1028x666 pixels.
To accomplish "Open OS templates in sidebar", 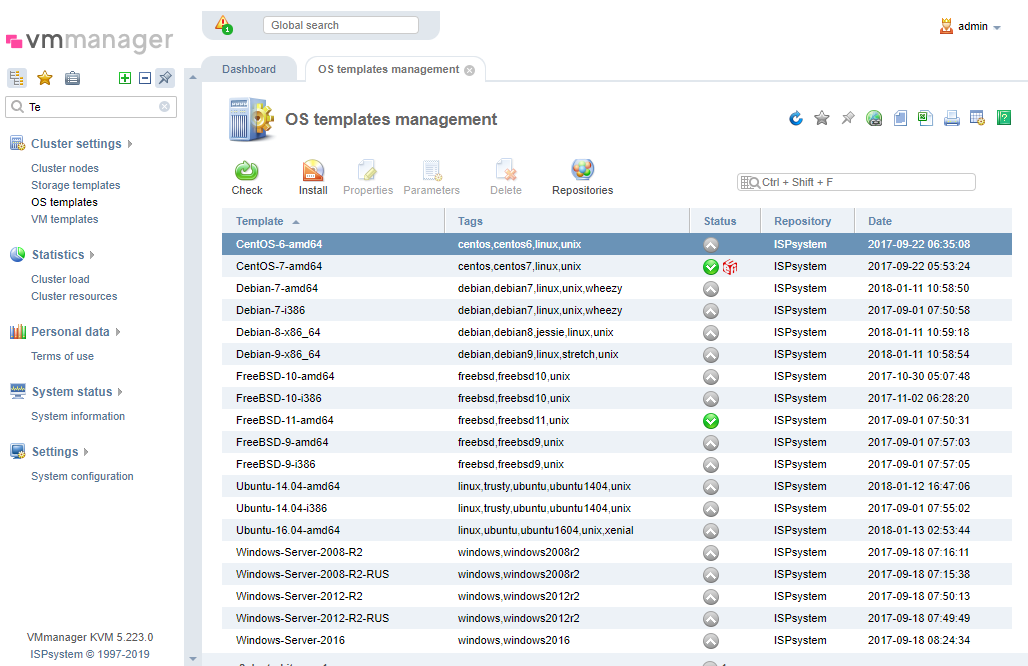I will (x=64, y=203).
